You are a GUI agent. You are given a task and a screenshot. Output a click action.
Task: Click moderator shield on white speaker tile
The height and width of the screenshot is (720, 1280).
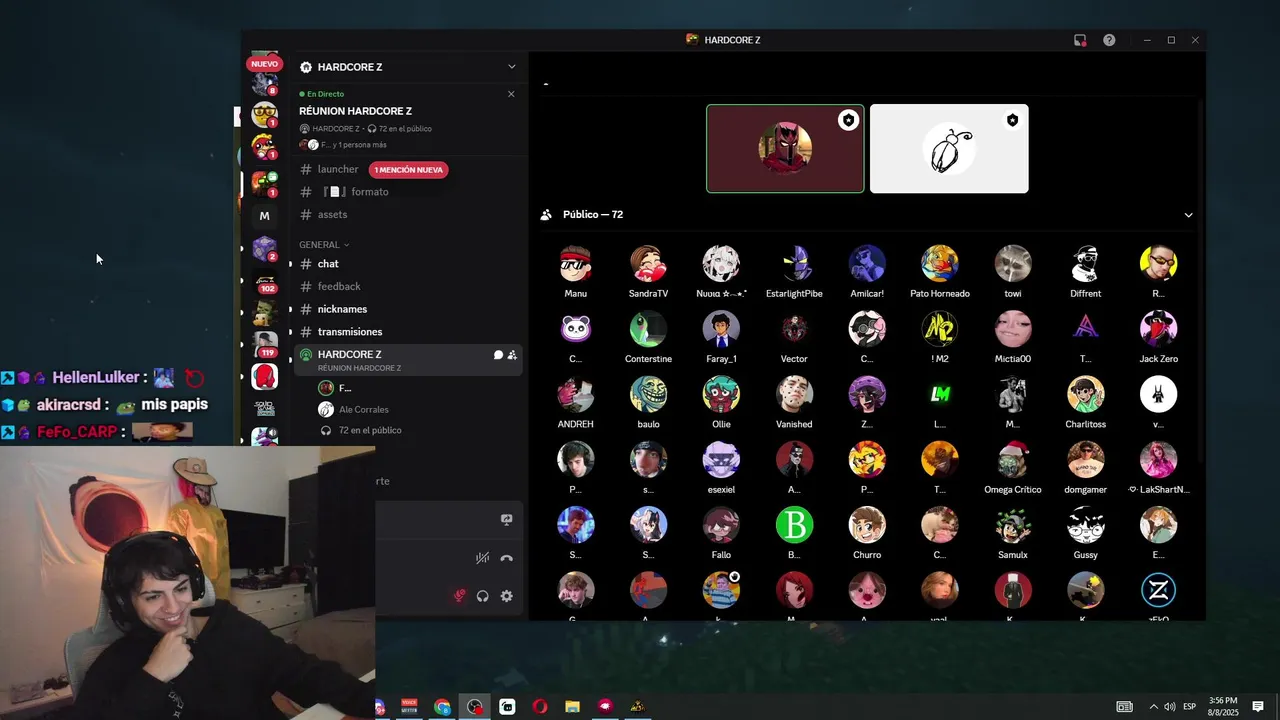pos(1012,120)
